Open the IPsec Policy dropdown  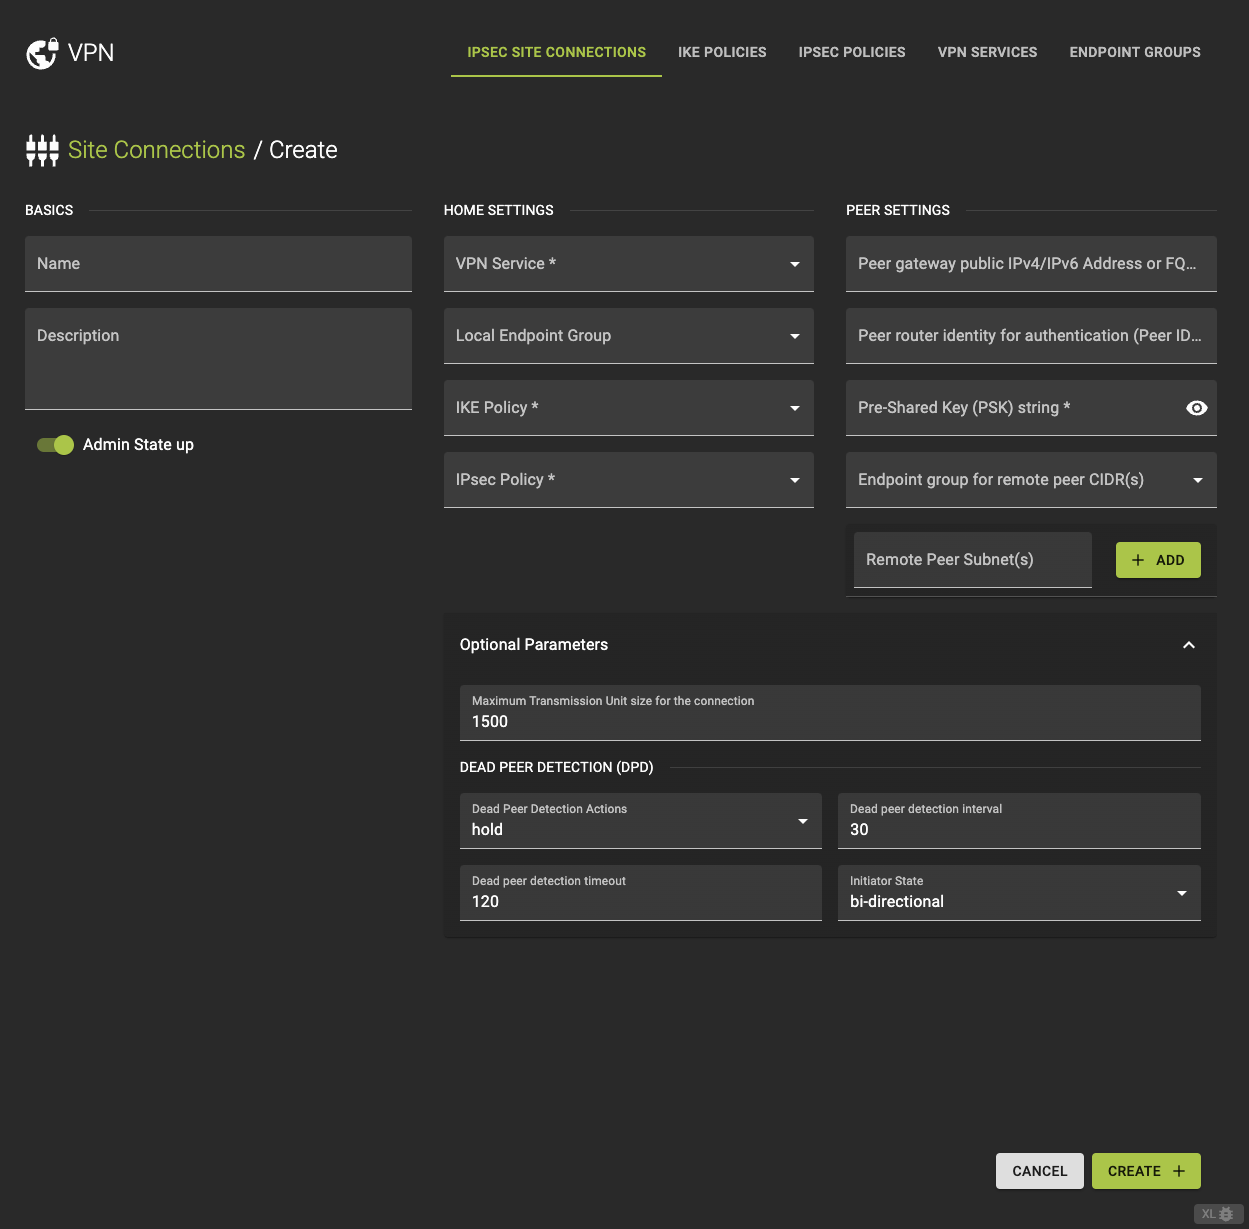click(x=628, y=480)
